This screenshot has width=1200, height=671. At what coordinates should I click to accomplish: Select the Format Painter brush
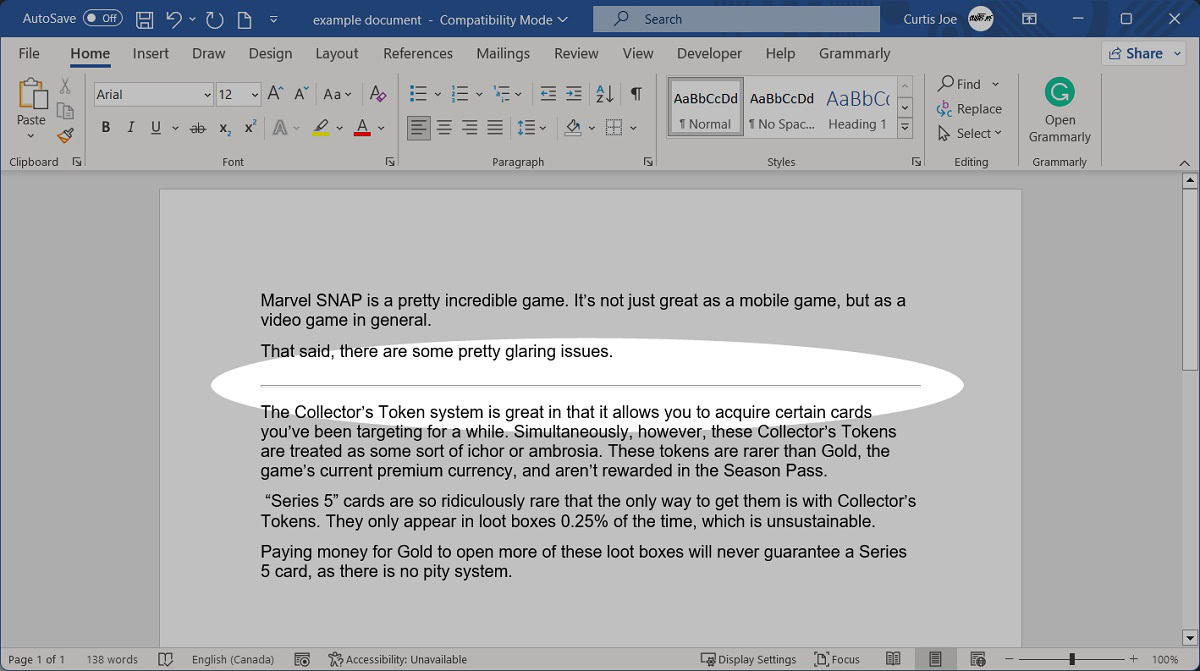tap(66, 135)
